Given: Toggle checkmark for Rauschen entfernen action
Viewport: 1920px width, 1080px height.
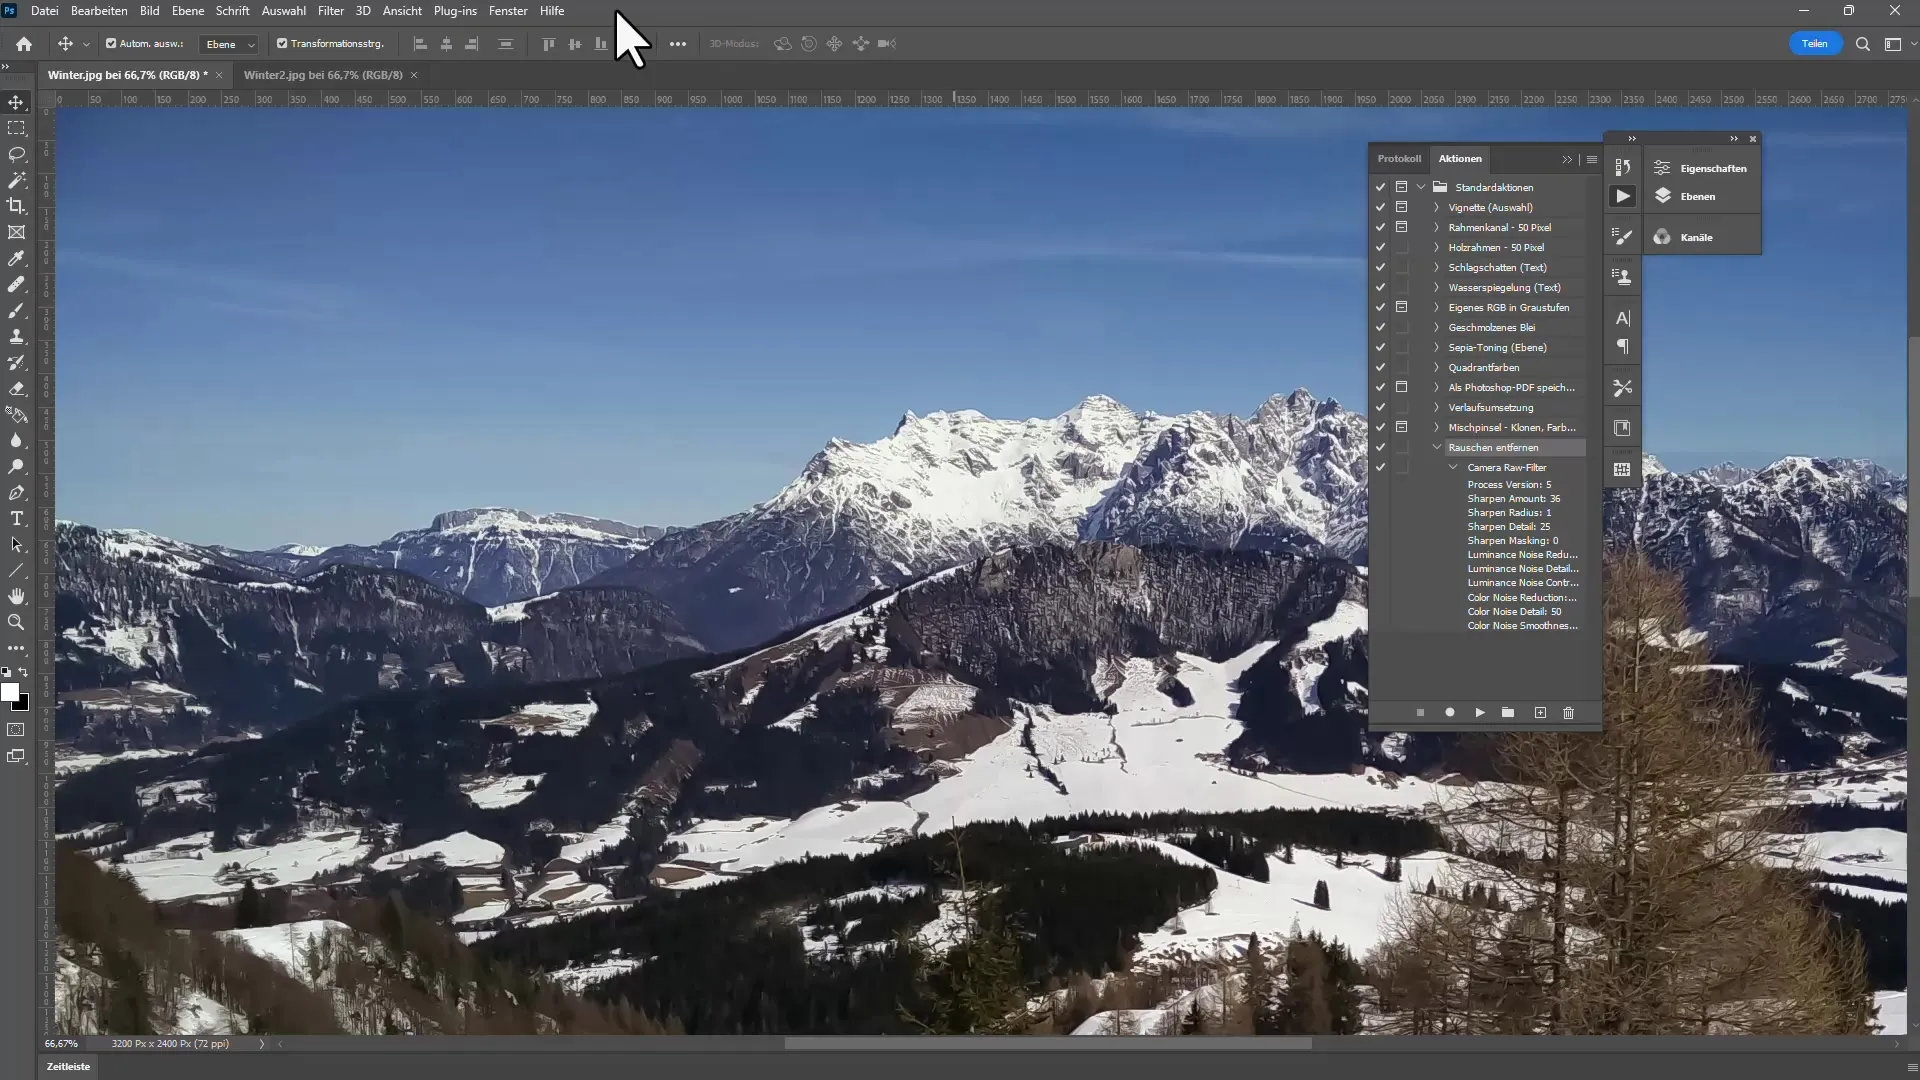Looking at the screenshot, I should [x=1380, y=448].
